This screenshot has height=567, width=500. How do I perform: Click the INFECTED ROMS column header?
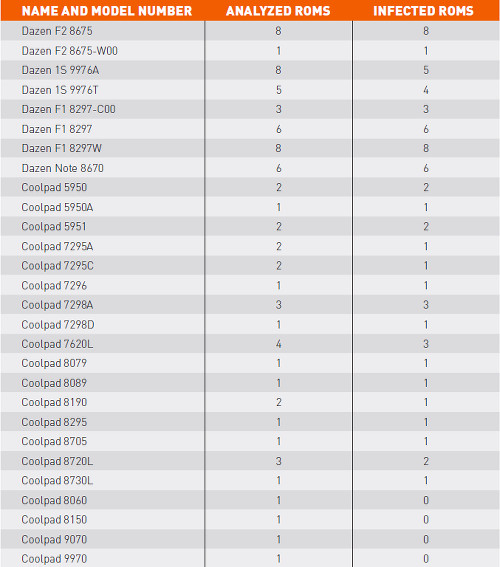click(423, 11)
